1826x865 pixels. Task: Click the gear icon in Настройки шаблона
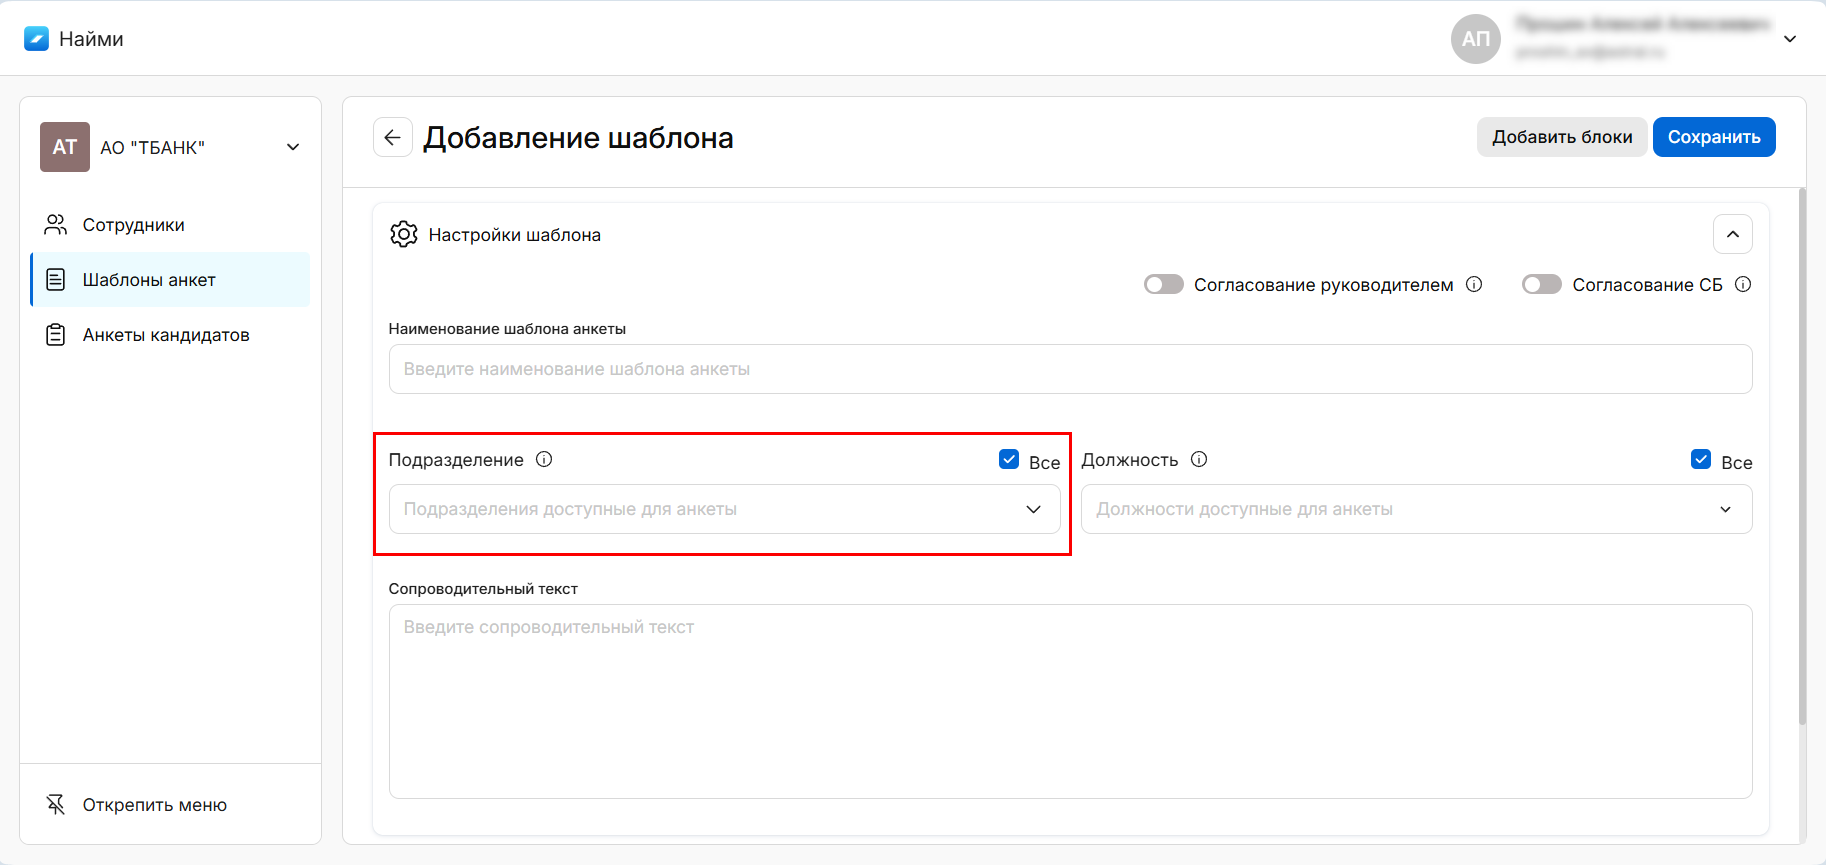coord(404,234)
